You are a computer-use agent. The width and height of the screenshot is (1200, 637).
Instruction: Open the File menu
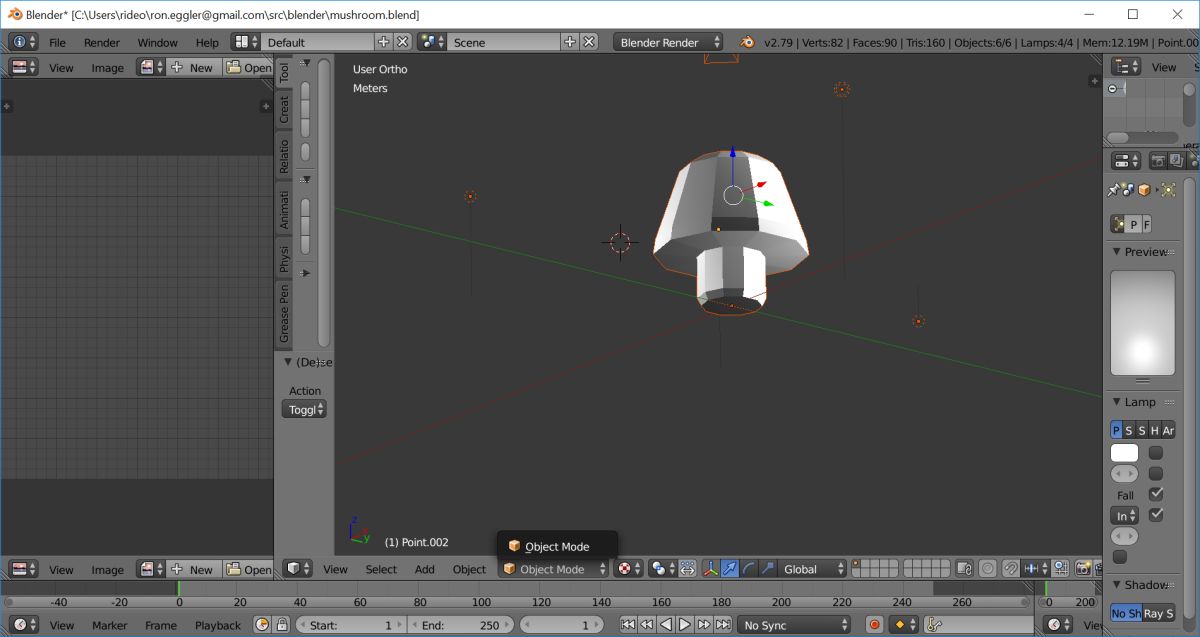(x=57, y=42)
